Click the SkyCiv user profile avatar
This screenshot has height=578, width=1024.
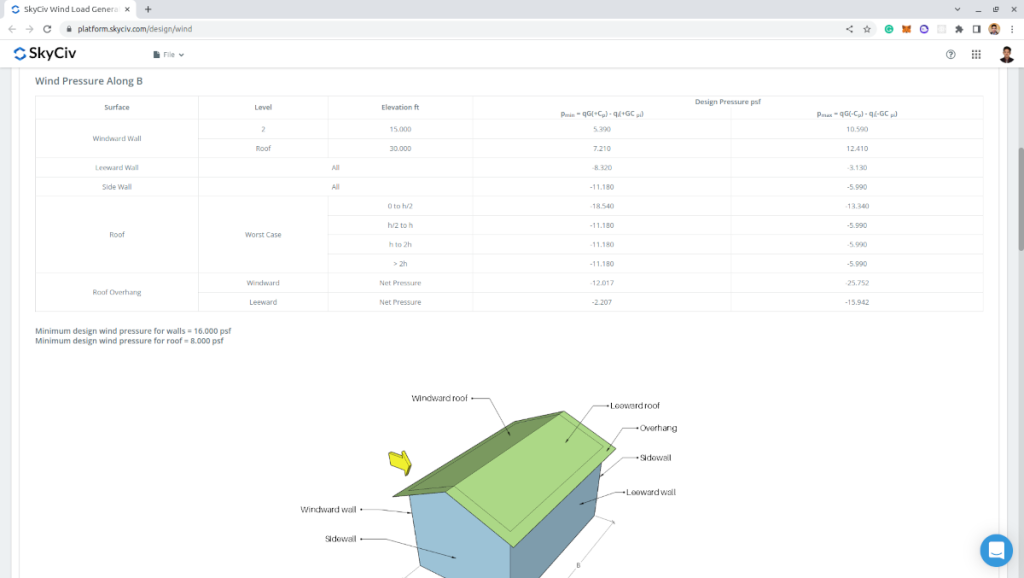(x=1006, y=54)
